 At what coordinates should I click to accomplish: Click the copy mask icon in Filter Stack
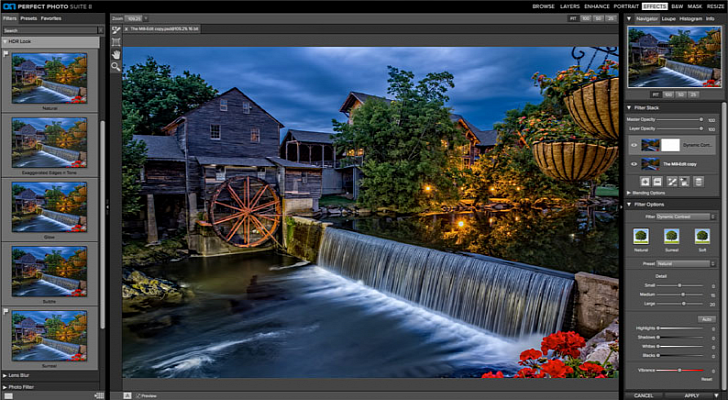click(x=684, y=181)
